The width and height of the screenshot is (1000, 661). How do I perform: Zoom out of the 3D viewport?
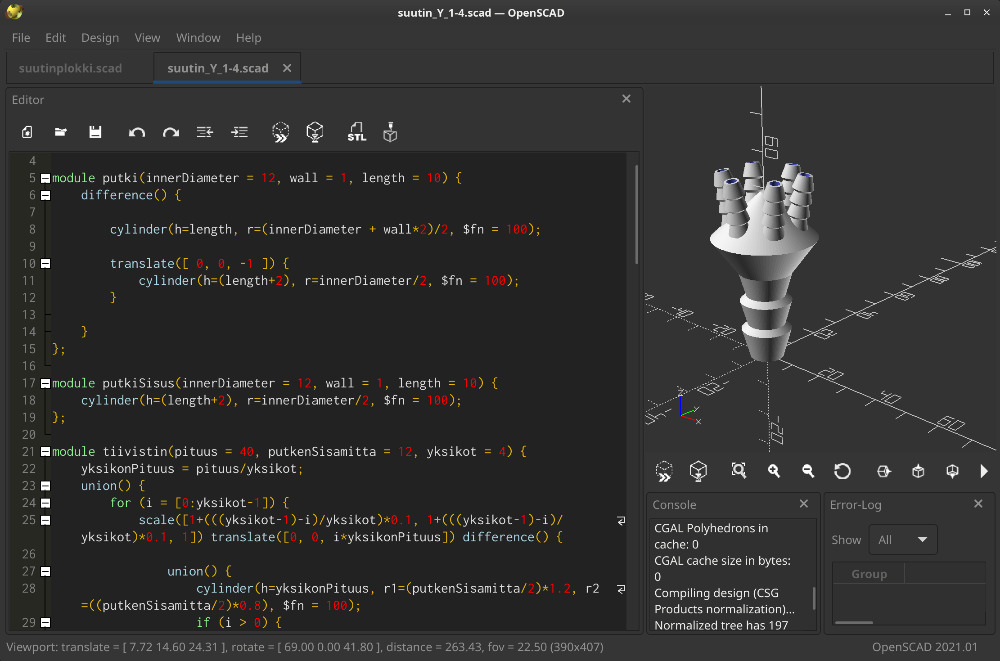pos(808,470)
